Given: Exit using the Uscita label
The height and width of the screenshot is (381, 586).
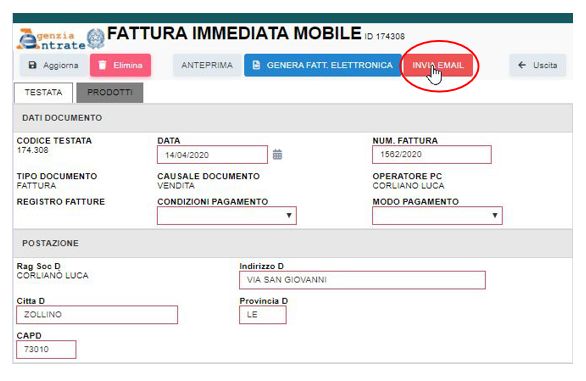Looking at the screenshot, I should pos(545,65).
